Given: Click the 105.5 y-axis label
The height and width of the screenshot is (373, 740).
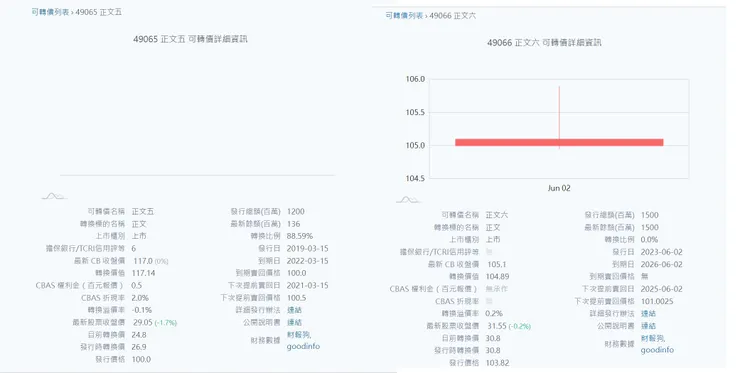Looking at the screenshot, I should click(x=415, y=112).
